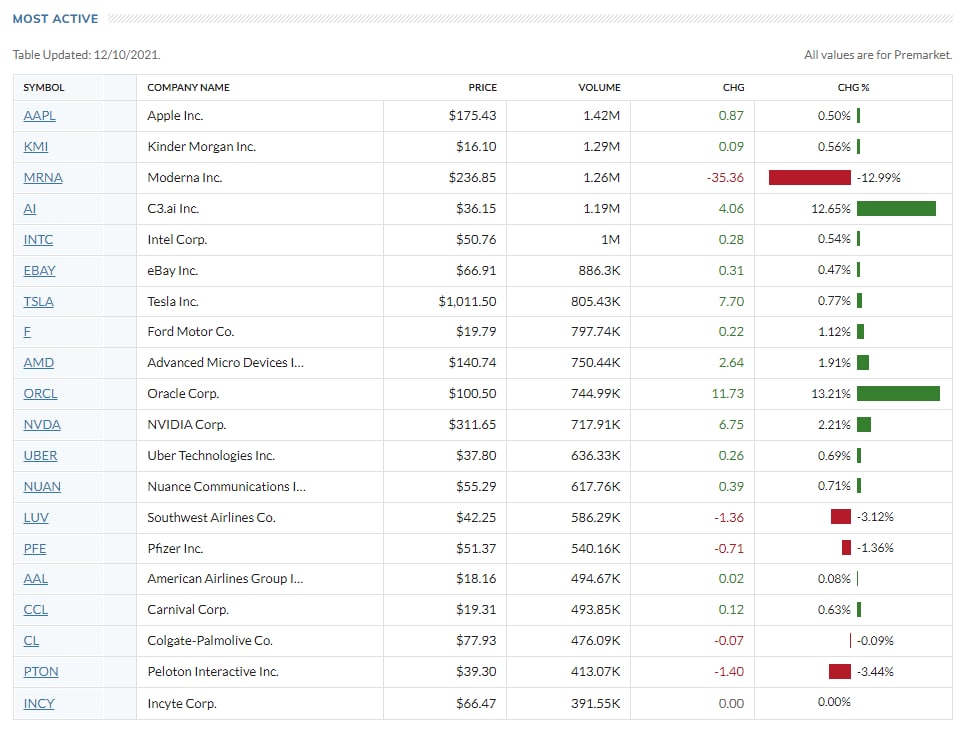Click the MOST ACTIVE heading
This screenshot has height=737, width=971.
[56, 19]
